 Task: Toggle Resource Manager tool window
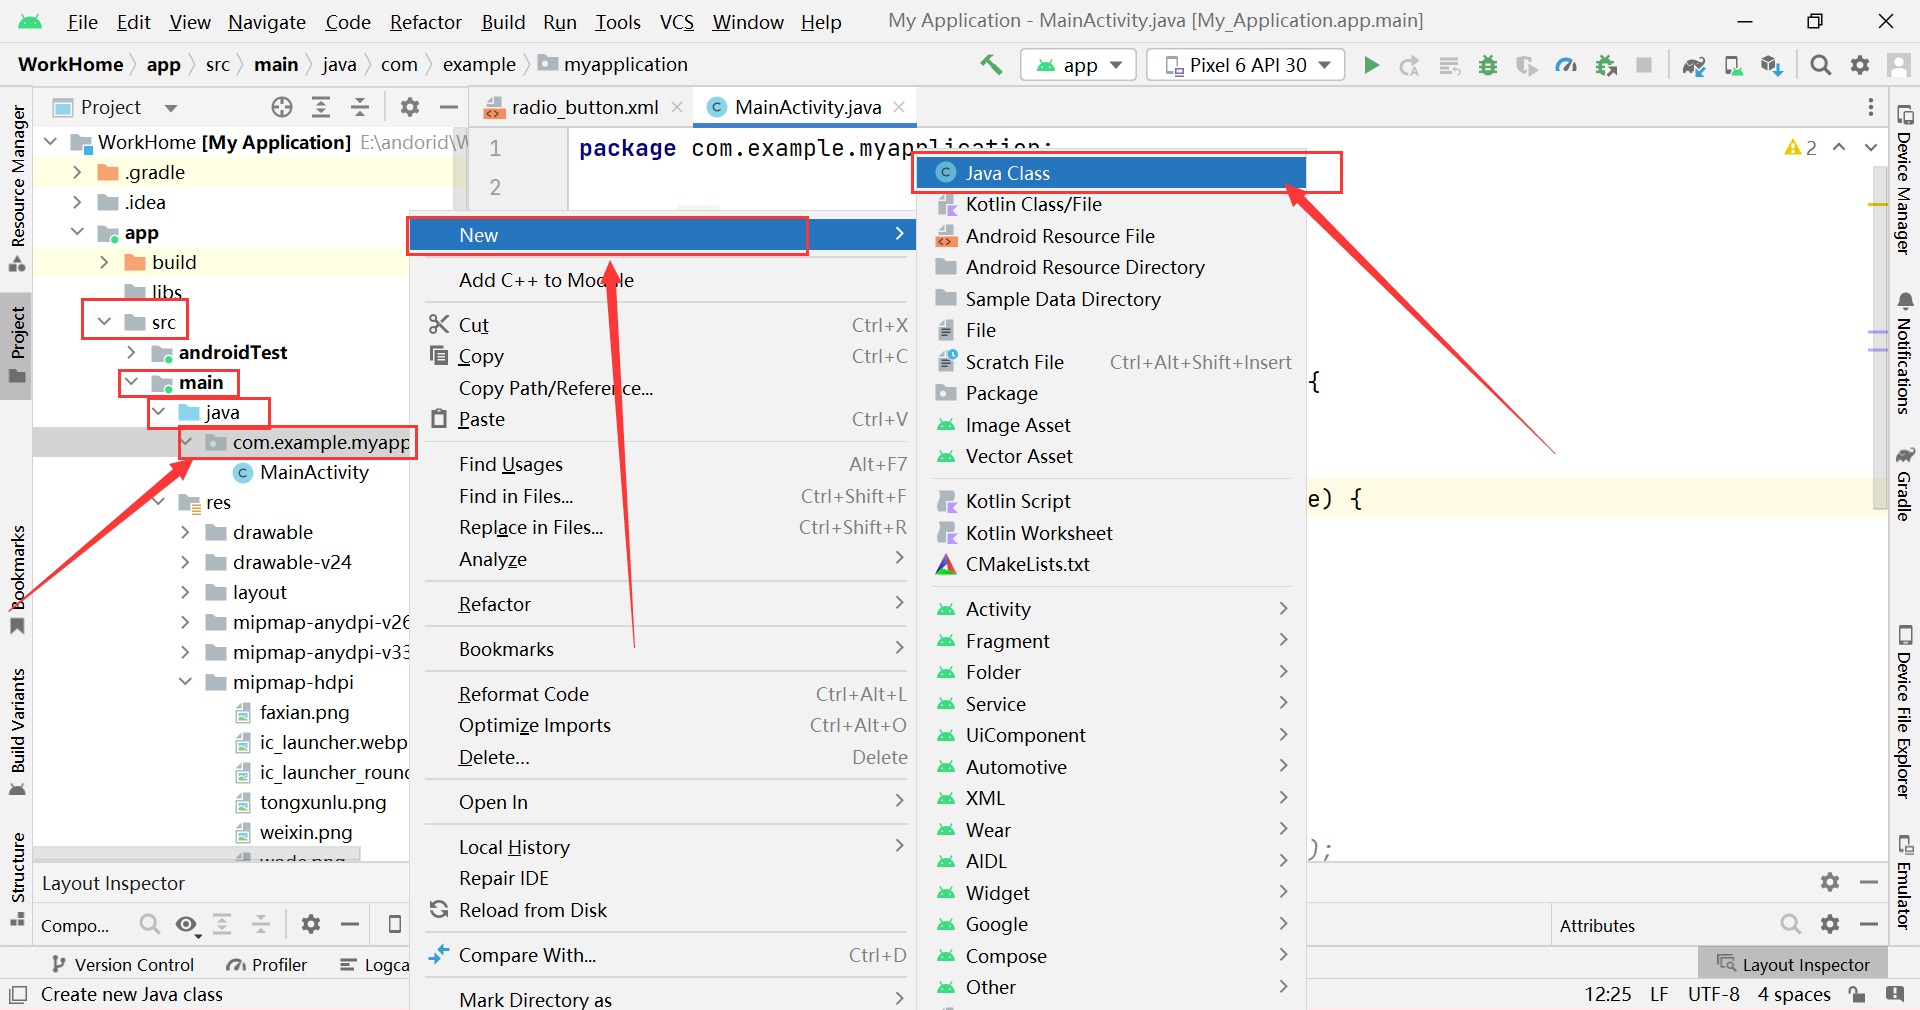tap(17, 188)
